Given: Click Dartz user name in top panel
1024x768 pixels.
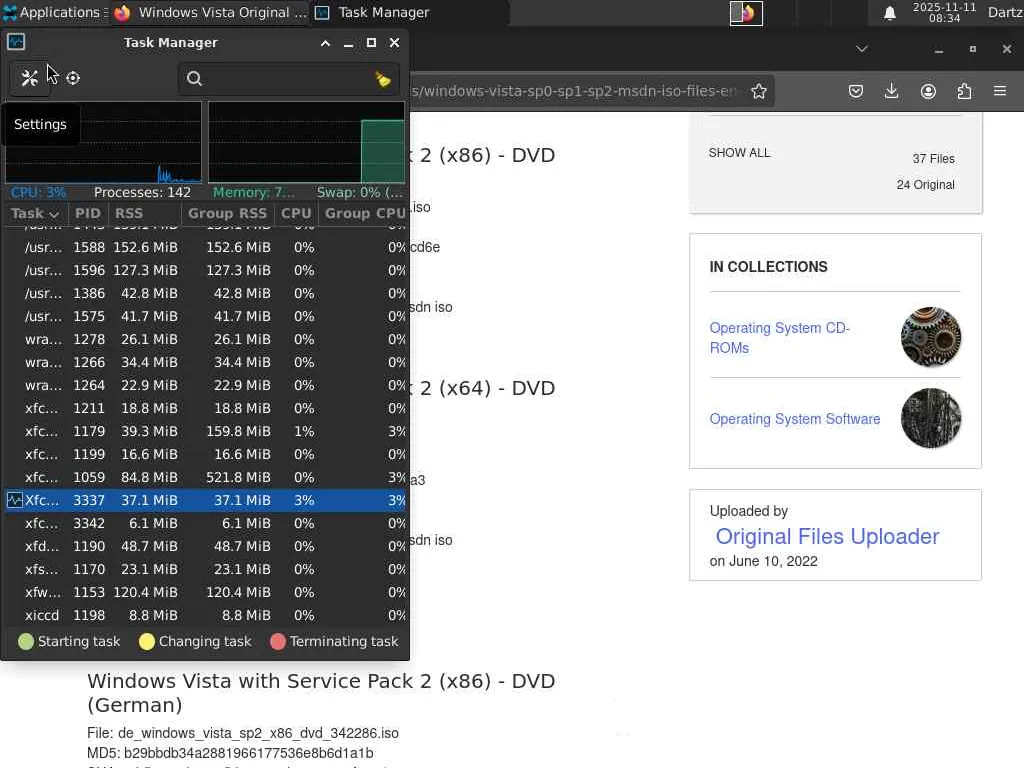Looking at the screenshot, I should point(1005,12).
